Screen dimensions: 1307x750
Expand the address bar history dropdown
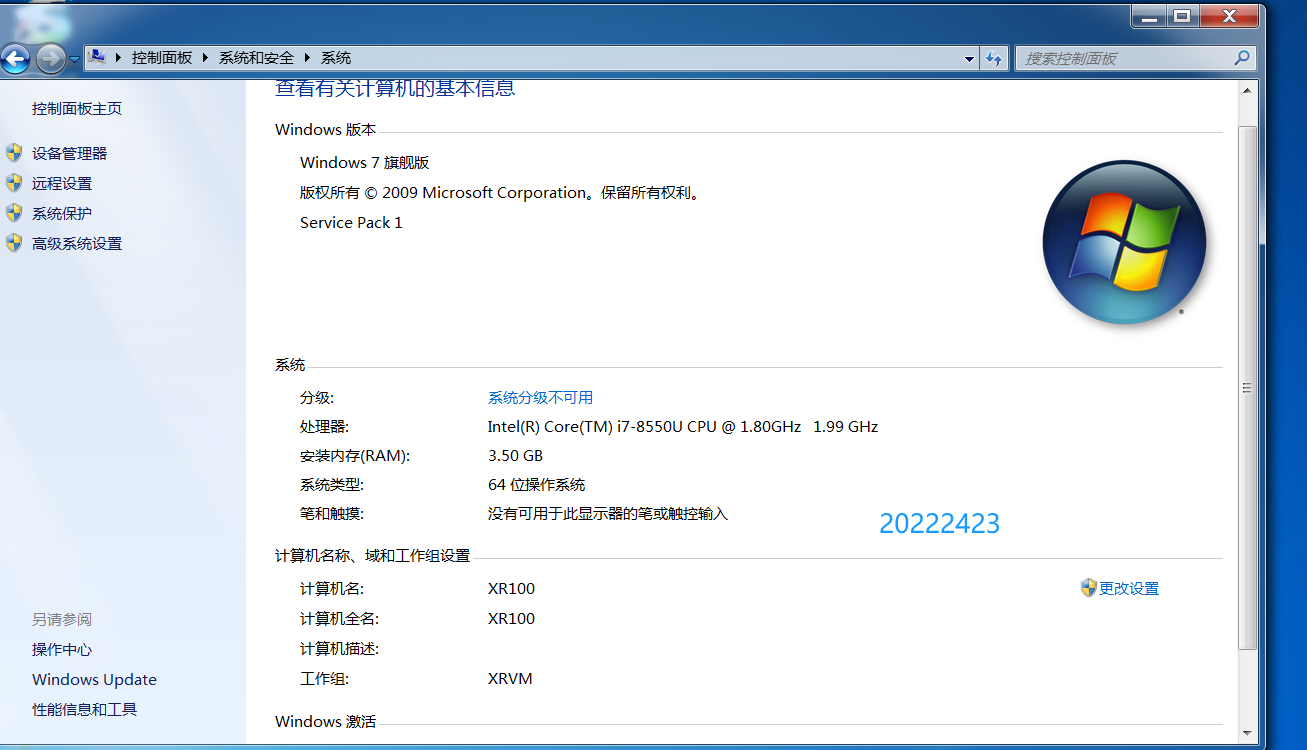(x=969, y=59)
